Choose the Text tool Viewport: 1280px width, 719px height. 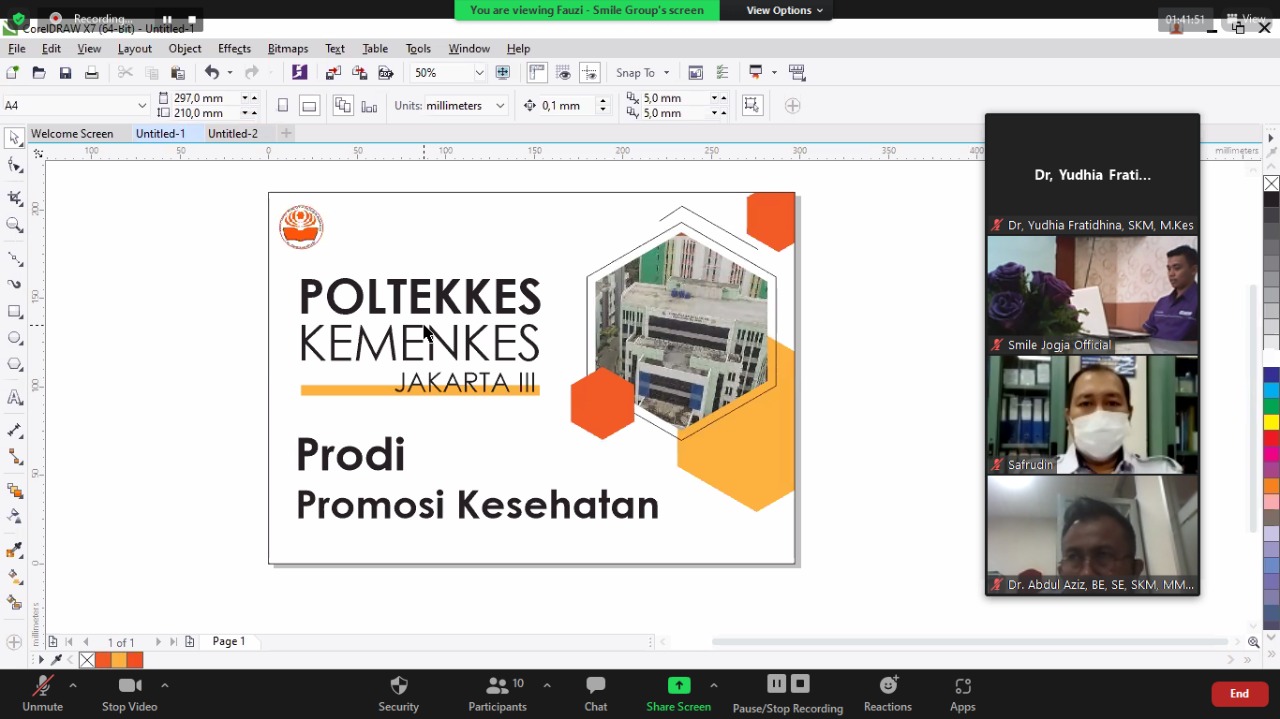pos(14,398)
